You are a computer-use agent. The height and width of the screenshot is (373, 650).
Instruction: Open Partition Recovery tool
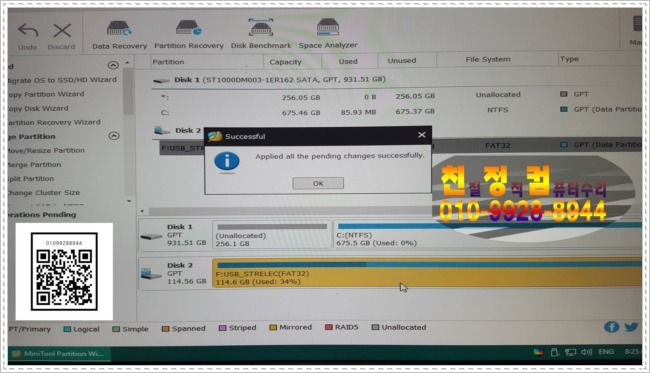tap(189, 35)
